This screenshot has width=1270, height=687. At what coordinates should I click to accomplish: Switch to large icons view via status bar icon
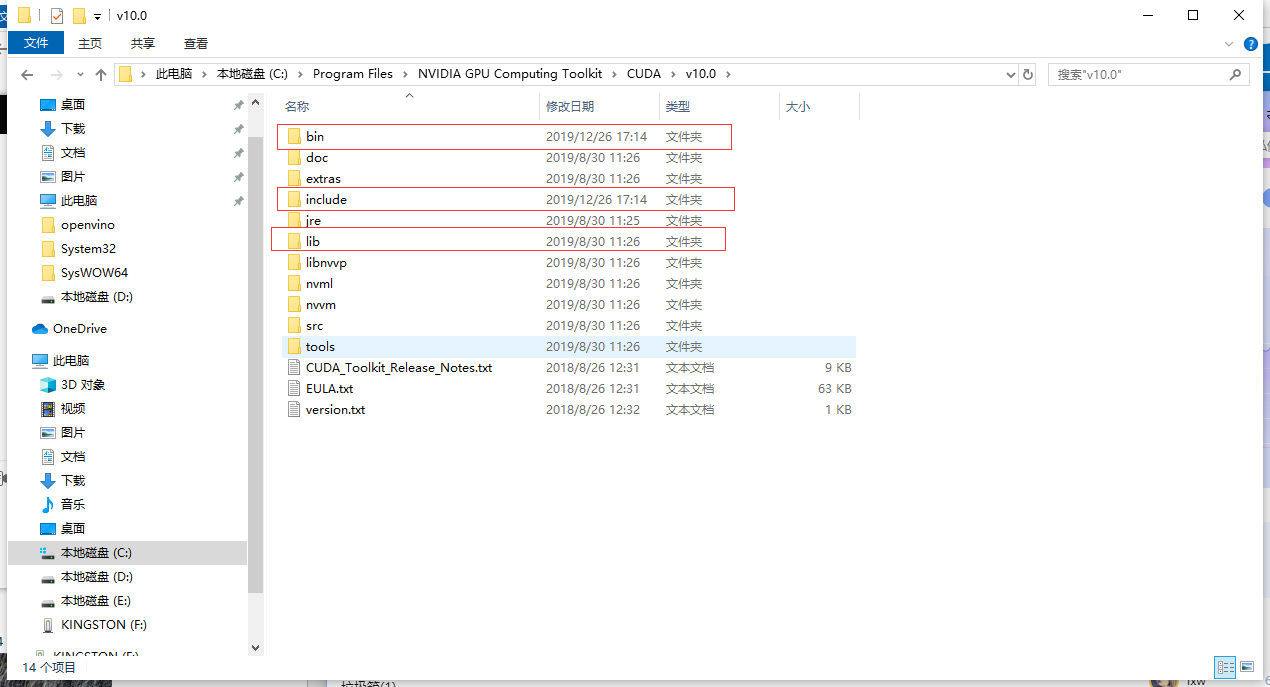[x=1247, y=667]
